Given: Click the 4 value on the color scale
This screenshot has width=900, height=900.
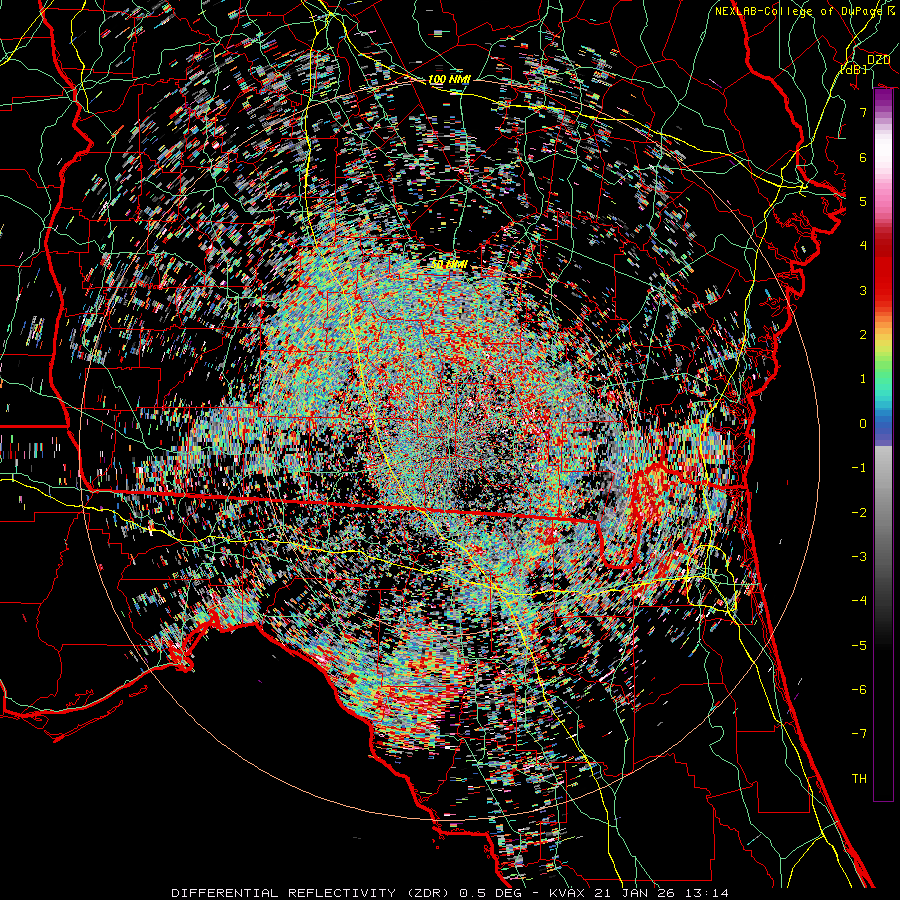Looking at the screenshot, I should click(863, 246).
